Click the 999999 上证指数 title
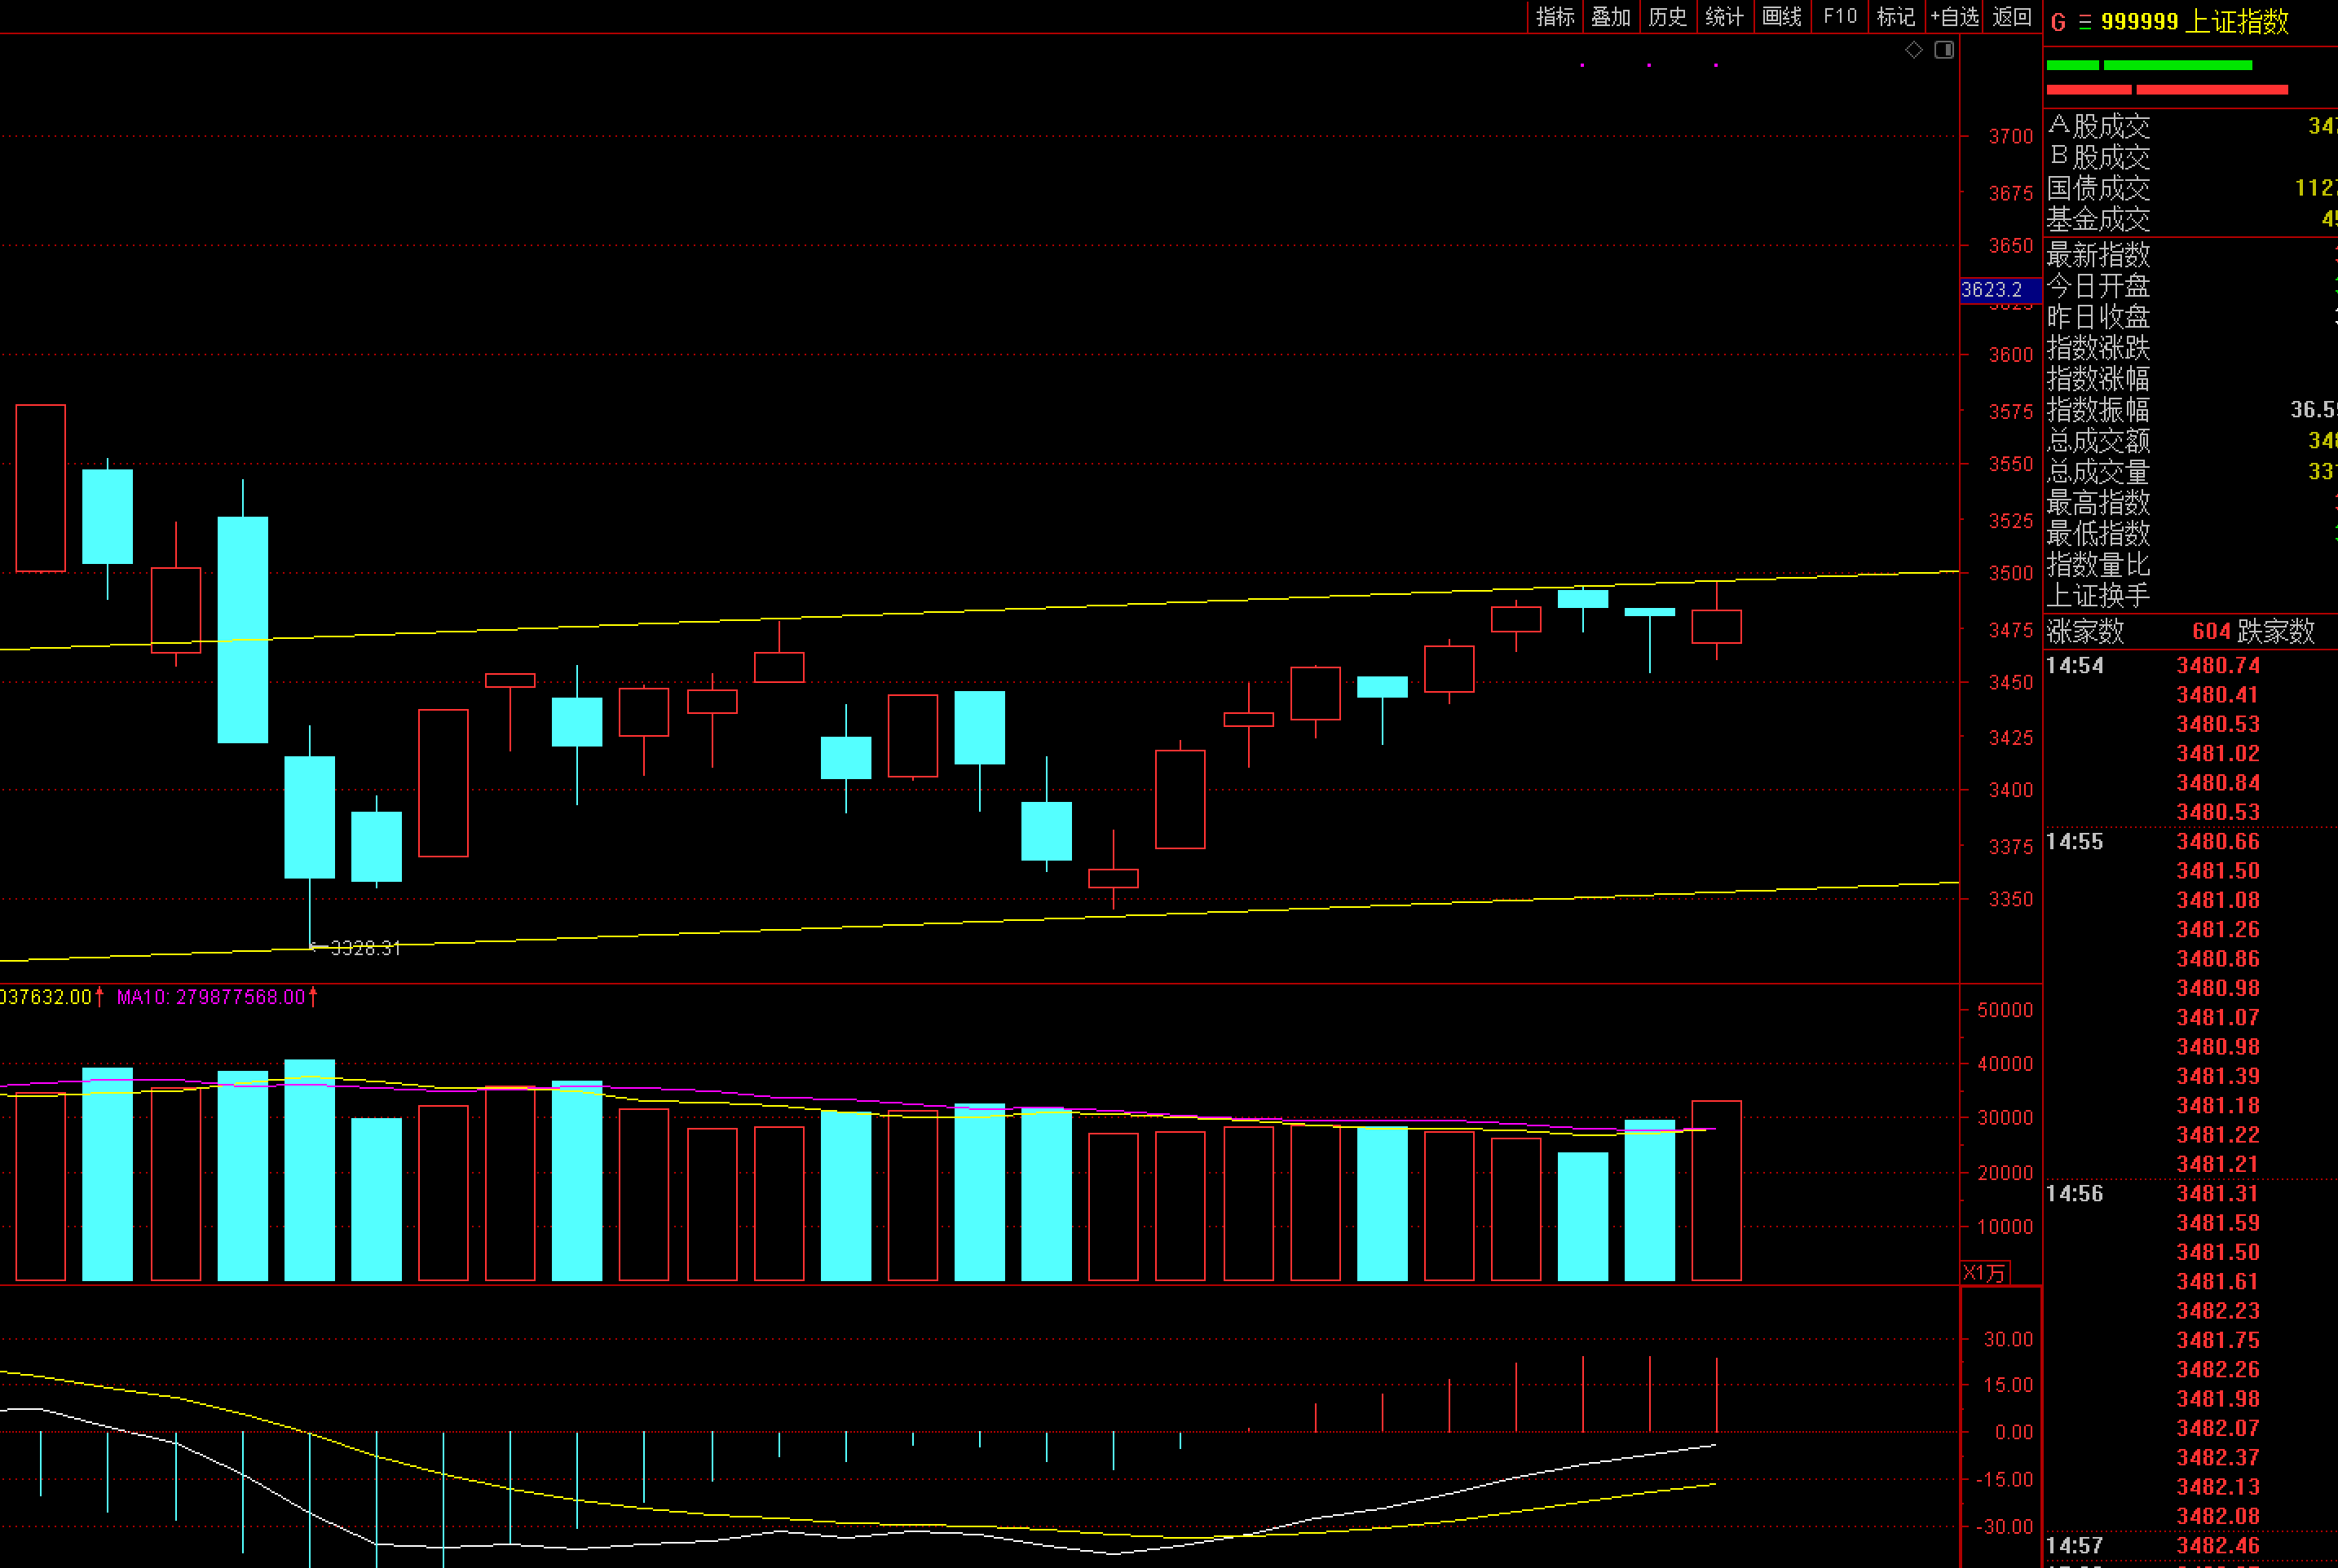The width and height of the screenshot is (2338, 1568). (2194, 21)
